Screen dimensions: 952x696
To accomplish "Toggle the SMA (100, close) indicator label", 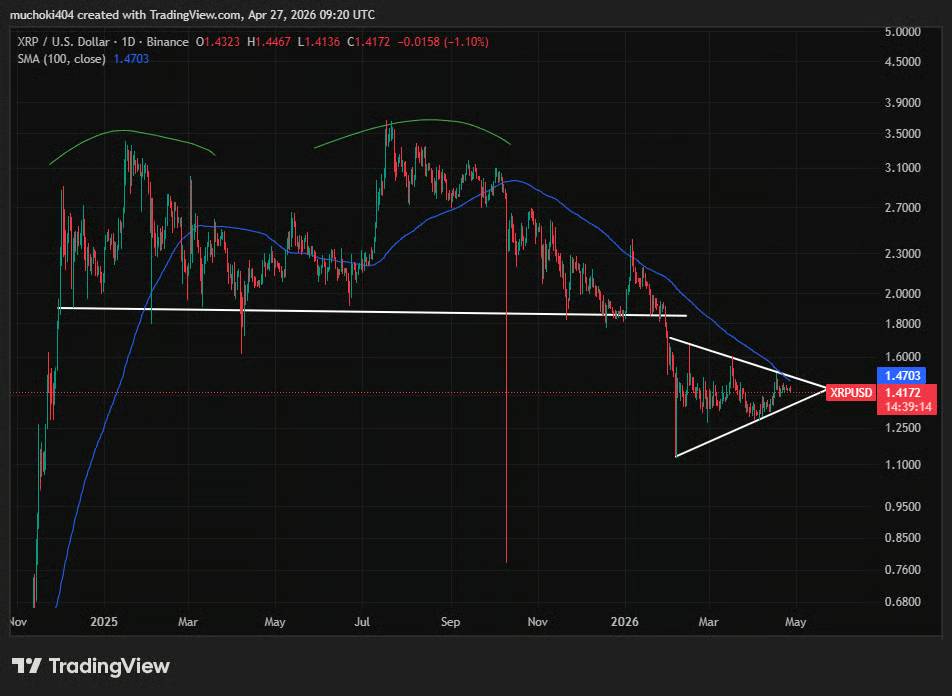I will point(60,58).
